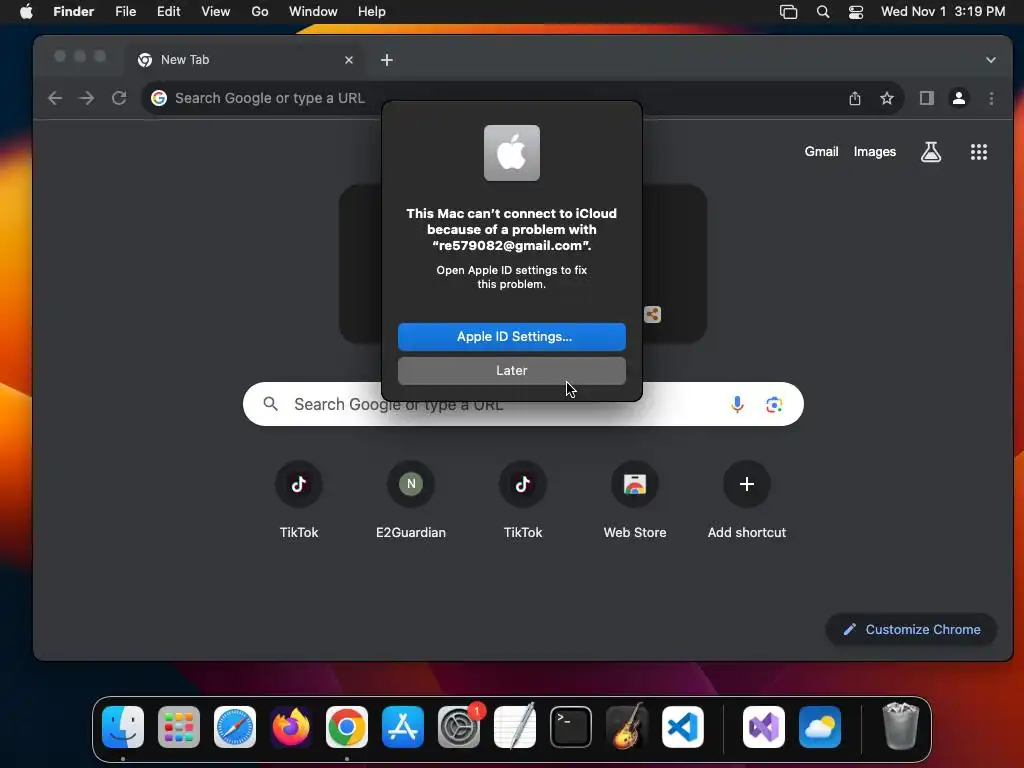
Task: Launch Safari from the Dock
Action: click(235, 727)
